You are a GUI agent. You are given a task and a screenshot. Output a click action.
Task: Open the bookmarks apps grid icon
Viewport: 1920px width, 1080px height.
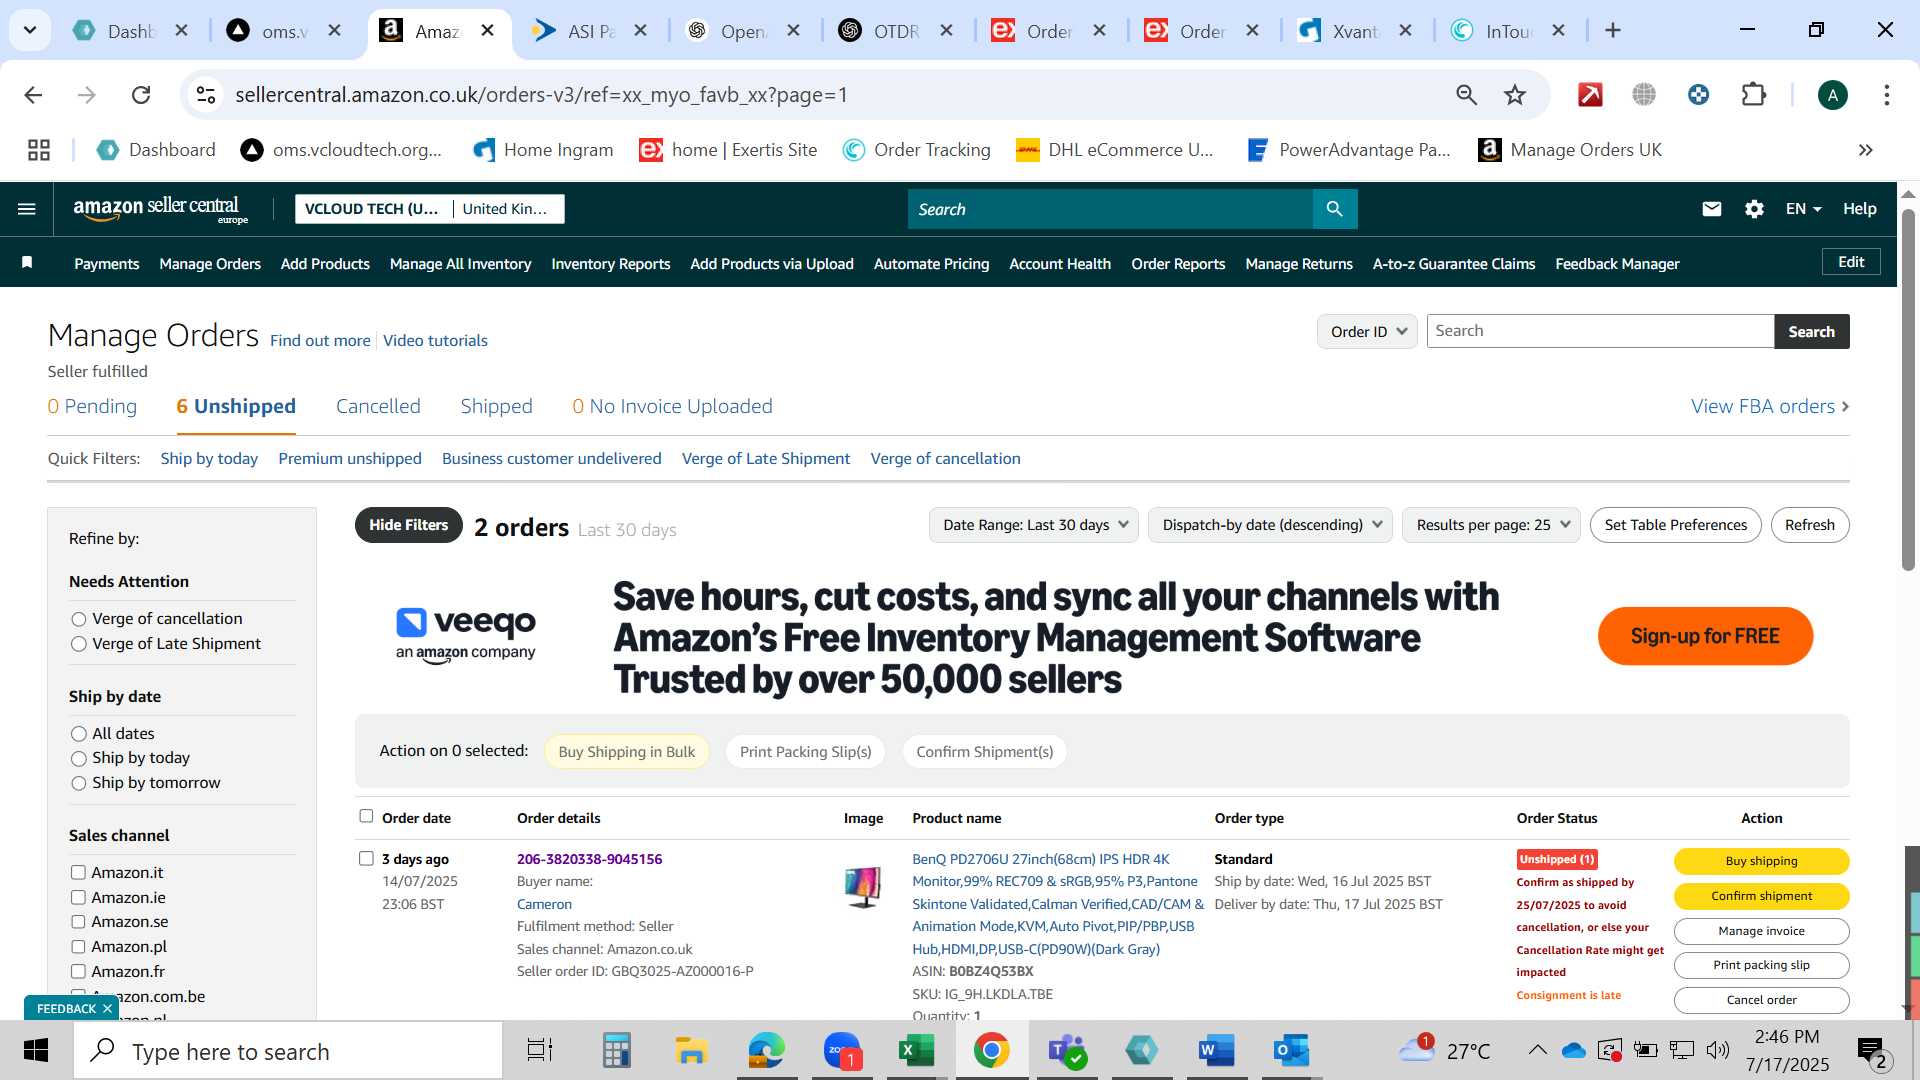coord(39,150)
